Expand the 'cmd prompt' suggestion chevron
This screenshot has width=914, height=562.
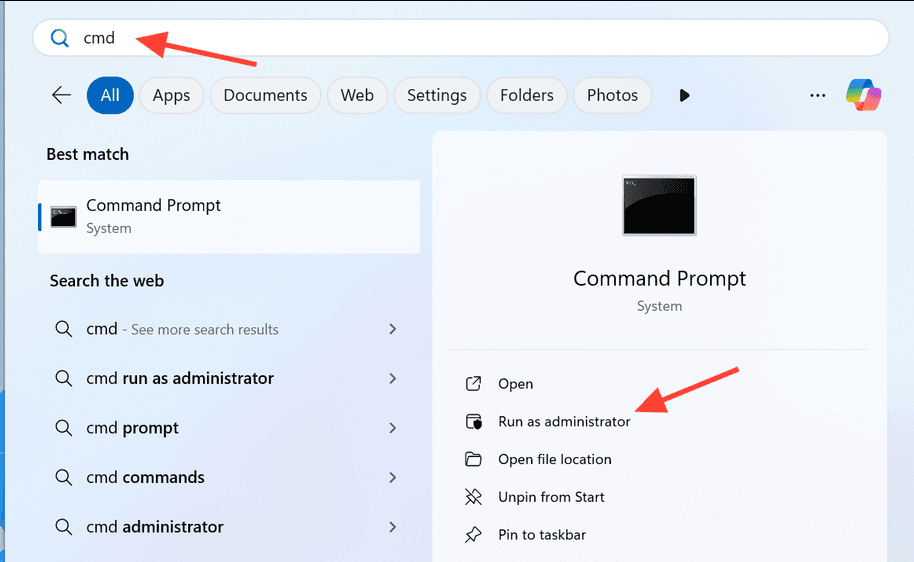pos(393,428)
